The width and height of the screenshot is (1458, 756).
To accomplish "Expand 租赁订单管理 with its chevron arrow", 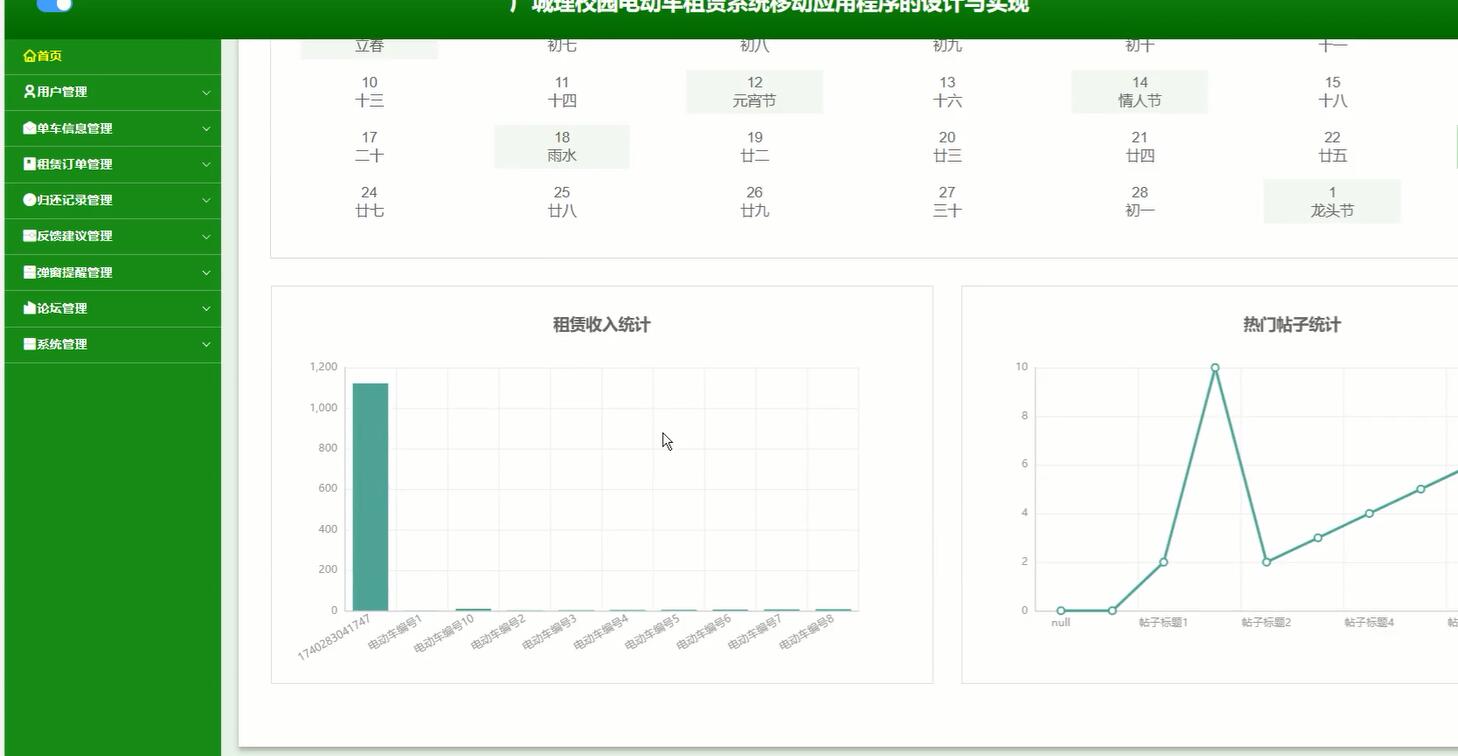I will coord(206,164).
